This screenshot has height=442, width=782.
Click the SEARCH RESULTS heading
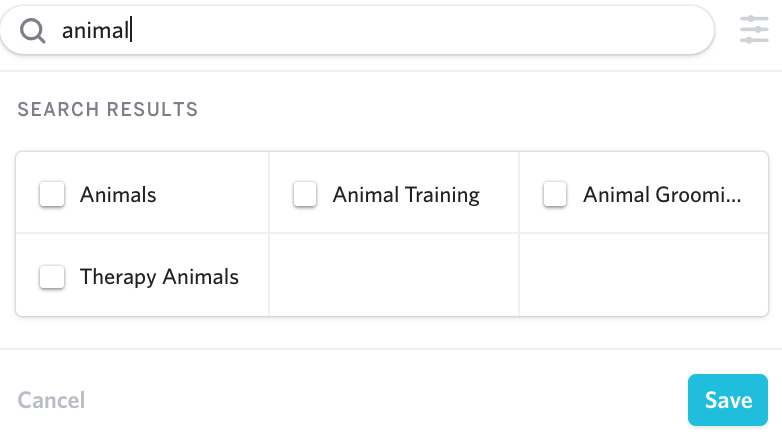point(107,110)
